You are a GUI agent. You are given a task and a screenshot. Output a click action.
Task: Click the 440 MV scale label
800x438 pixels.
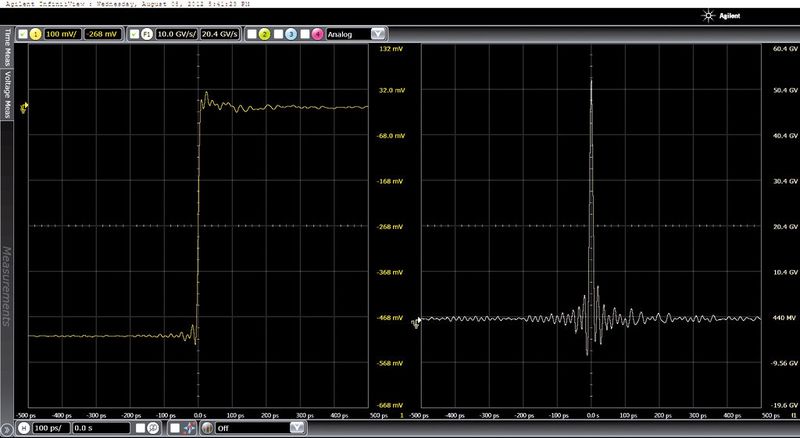click(786, 318)
